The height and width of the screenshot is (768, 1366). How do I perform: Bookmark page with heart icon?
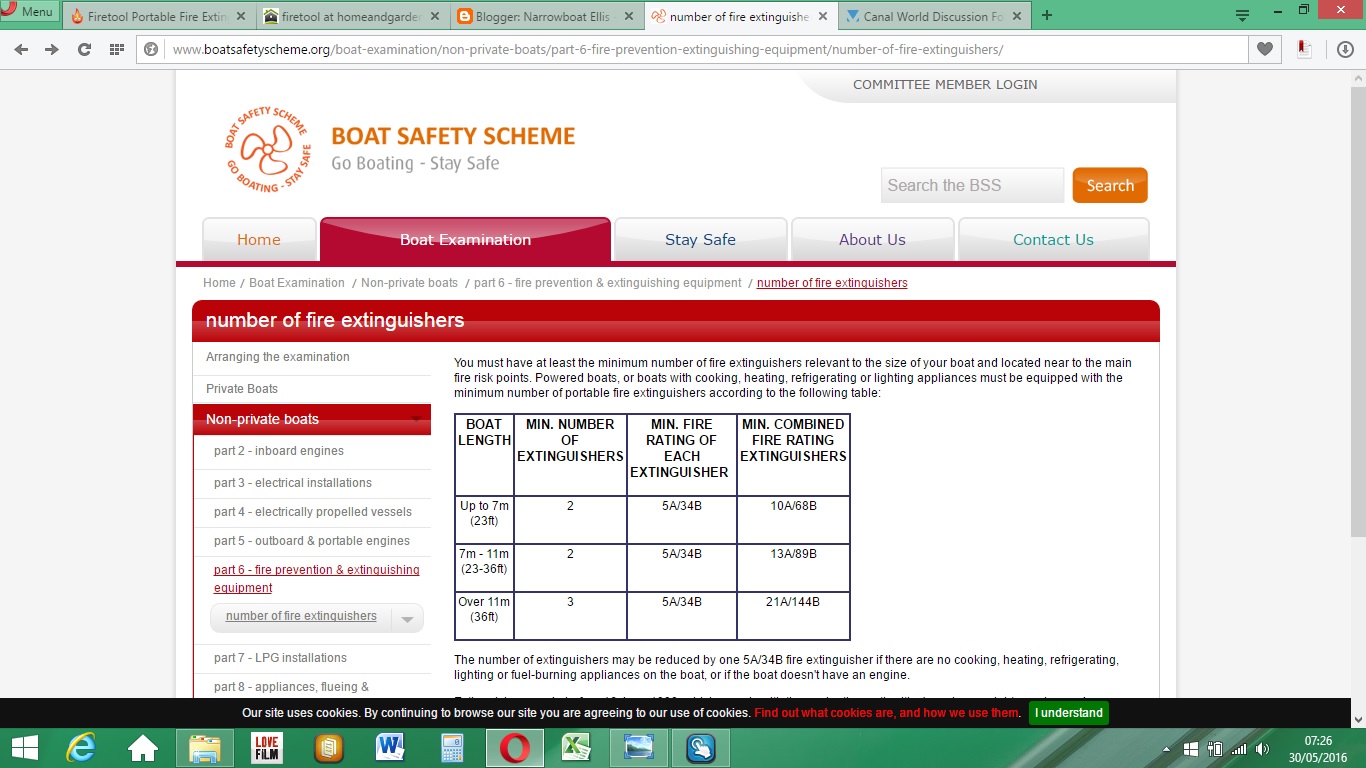click(x=1265, y=50)
